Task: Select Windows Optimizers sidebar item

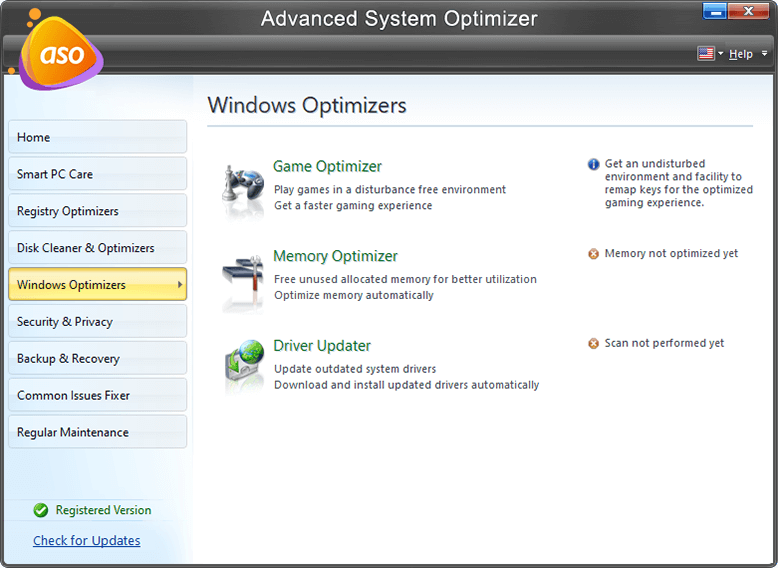Action: (x=97, y=284)
